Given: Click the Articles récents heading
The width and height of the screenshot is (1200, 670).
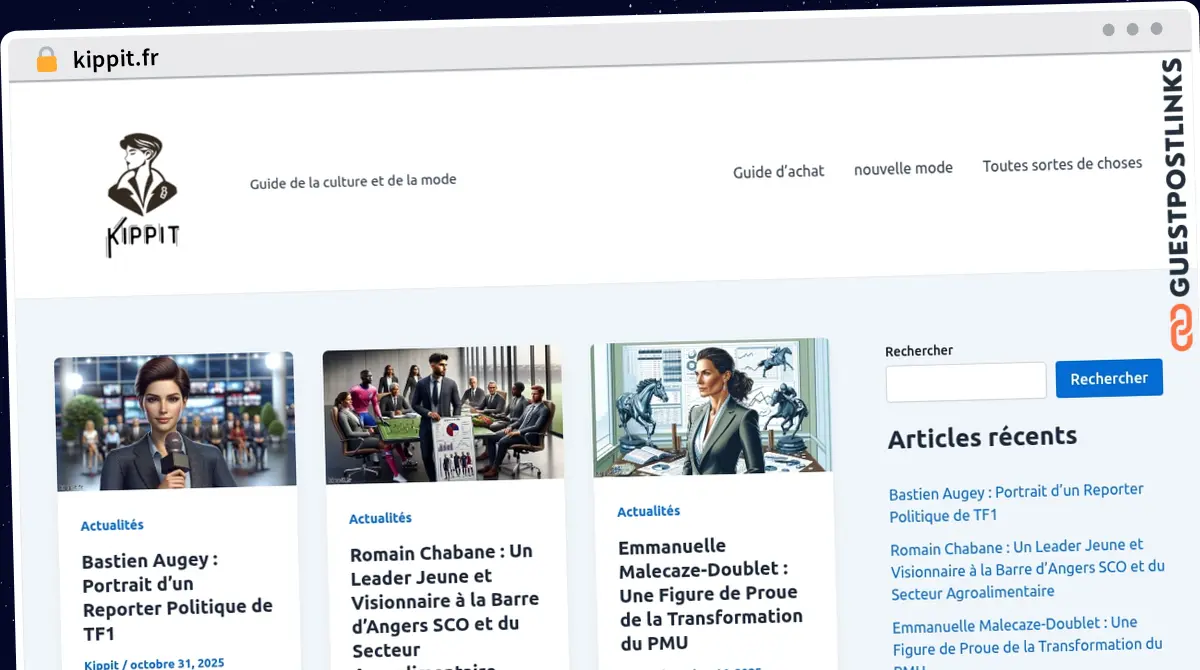Looking at the screenshot, I should (982, 437).
